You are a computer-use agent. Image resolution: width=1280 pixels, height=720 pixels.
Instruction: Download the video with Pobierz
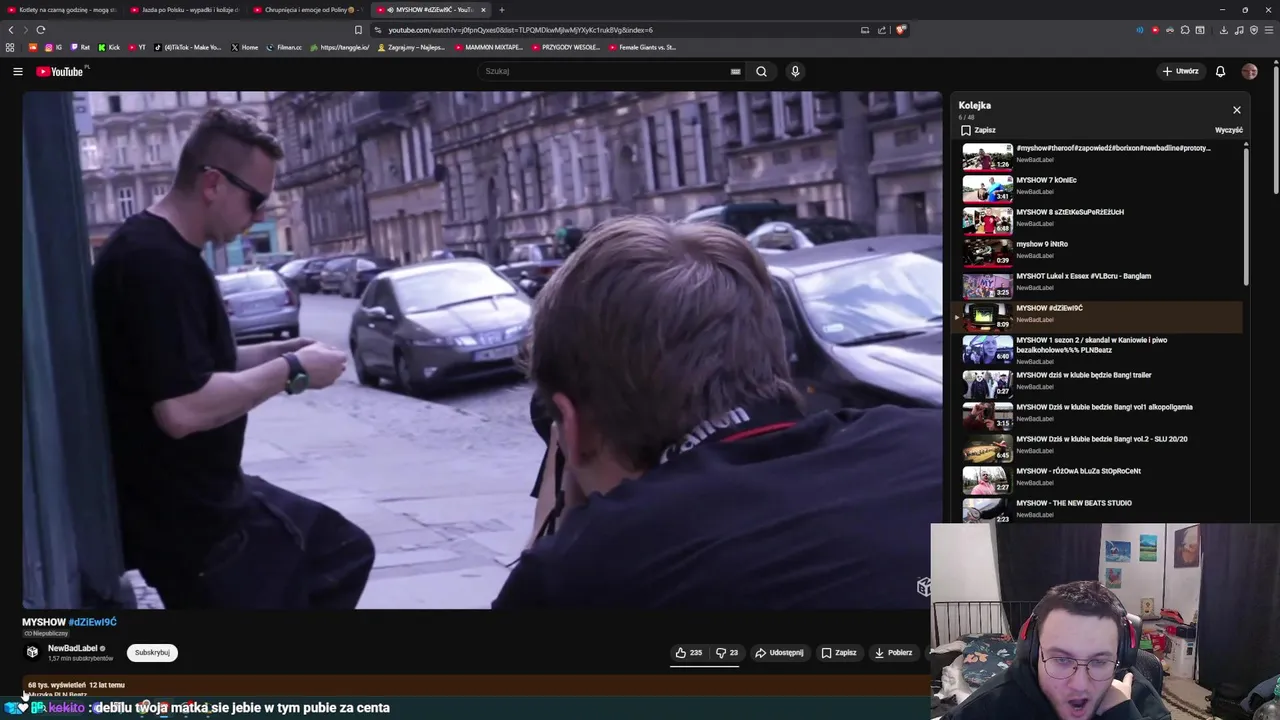893,652
